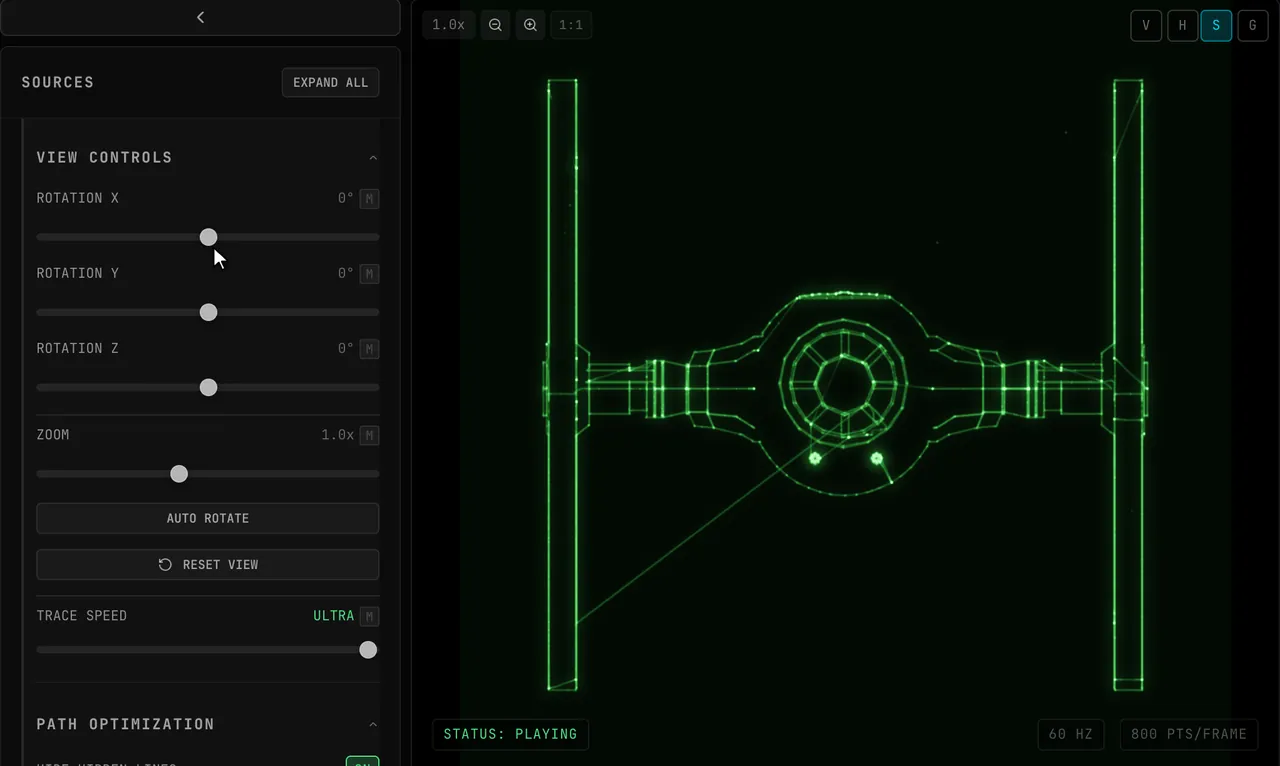This screenshot has height=766, width=1280.
Task: Toggle the M button for Zoom
Action: coord(370,436)
